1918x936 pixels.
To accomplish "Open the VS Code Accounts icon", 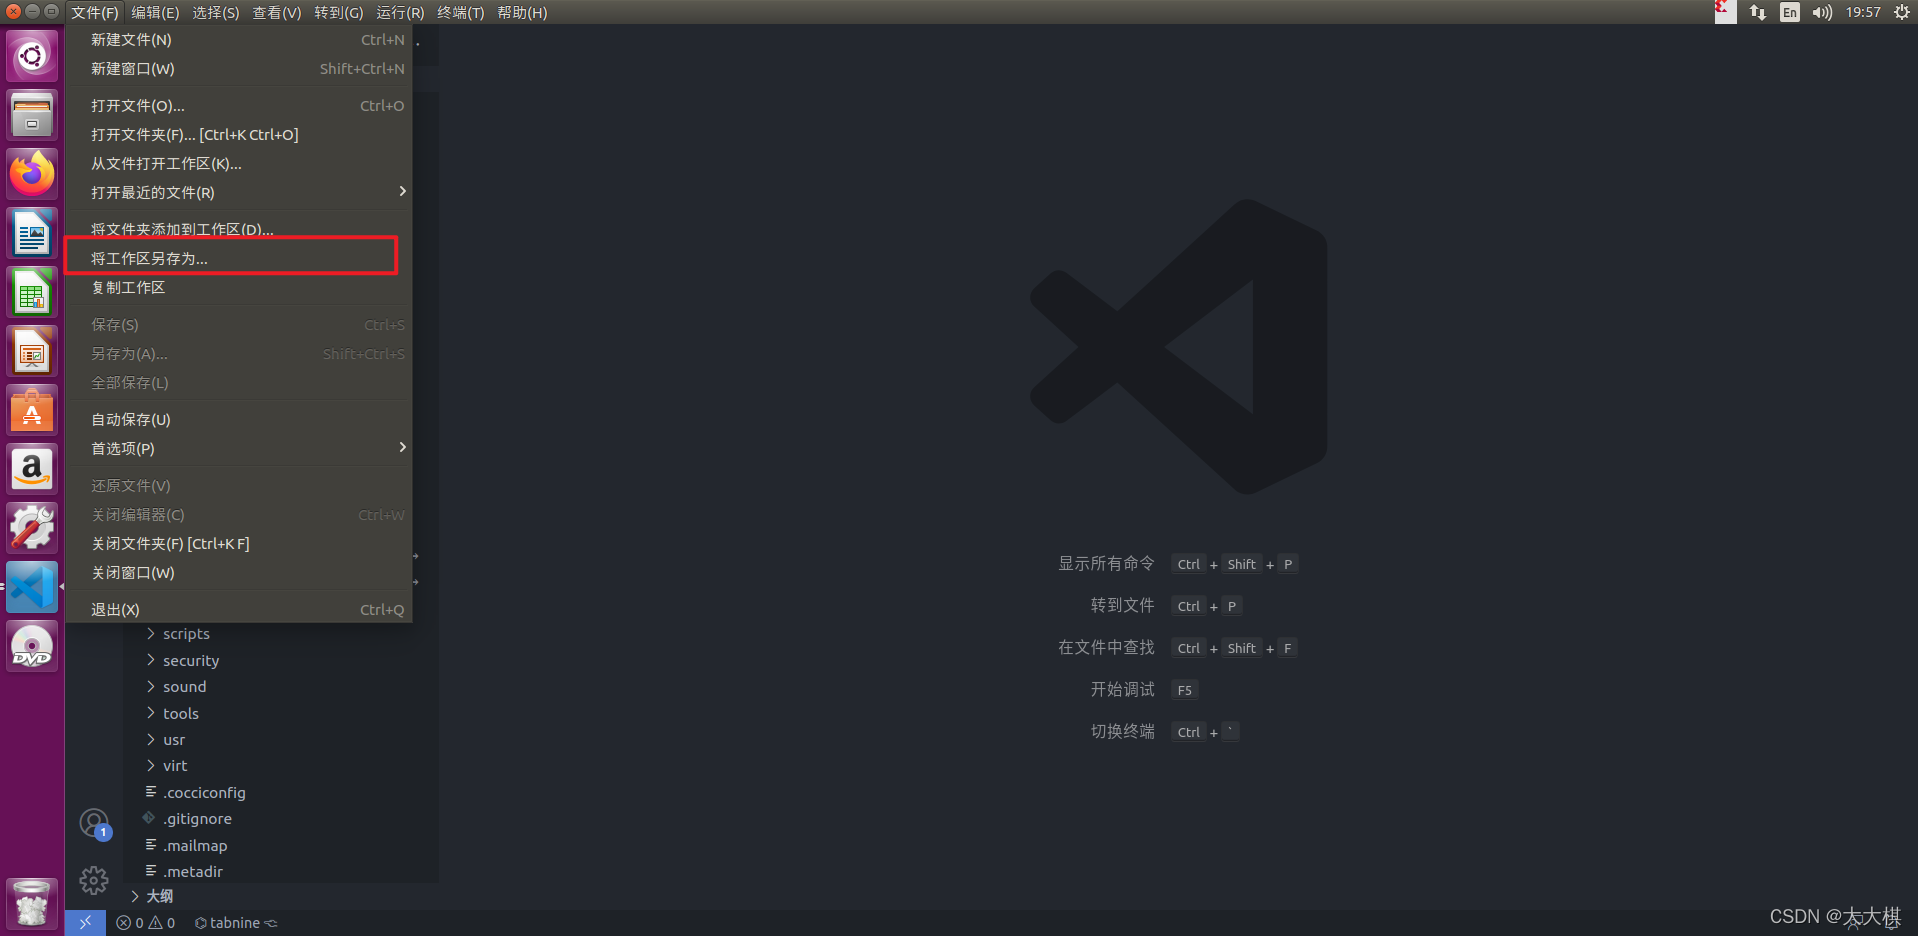I will pos(94,824).
